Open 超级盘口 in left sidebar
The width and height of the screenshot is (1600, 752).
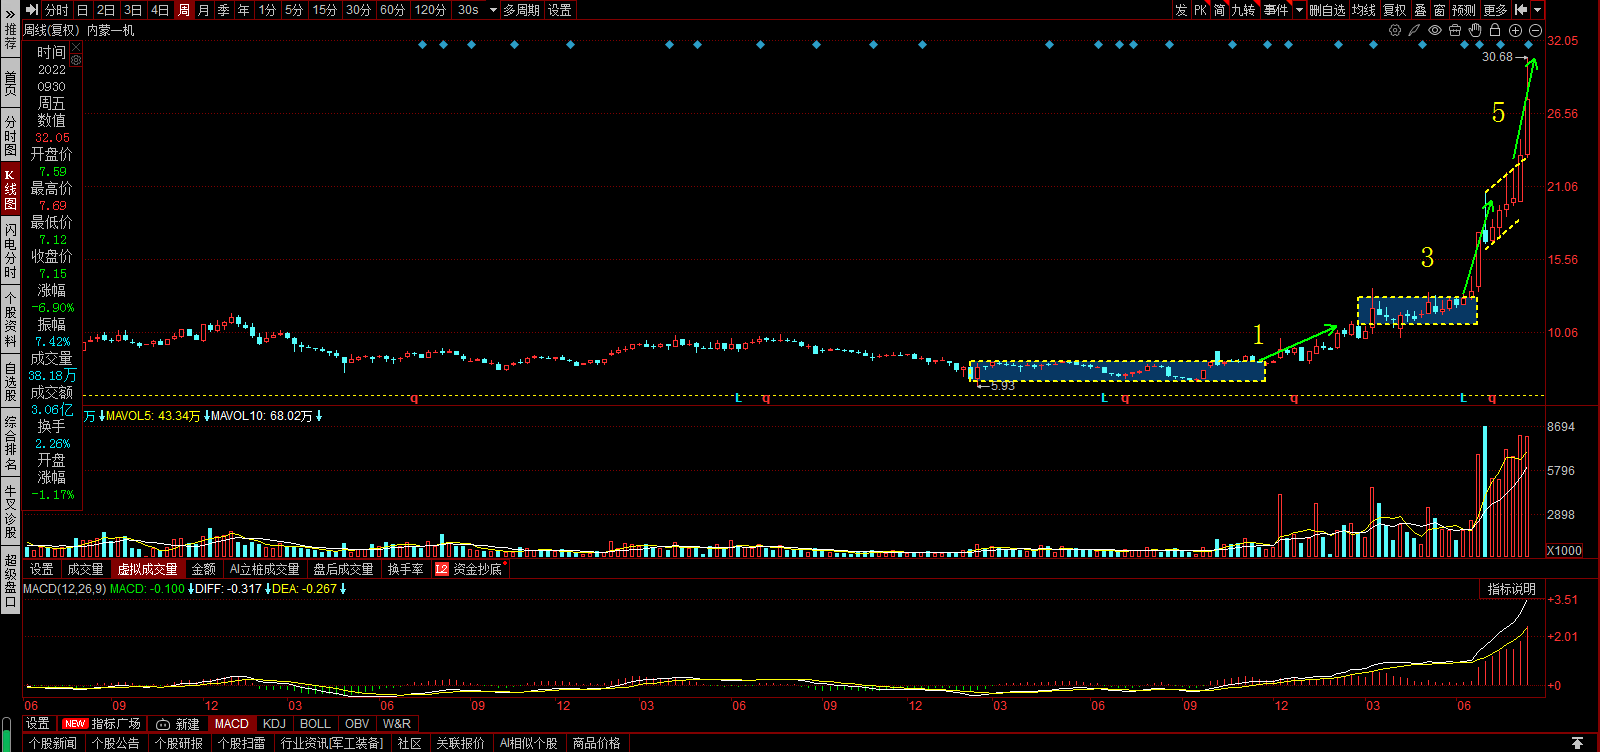pos(10,580)
